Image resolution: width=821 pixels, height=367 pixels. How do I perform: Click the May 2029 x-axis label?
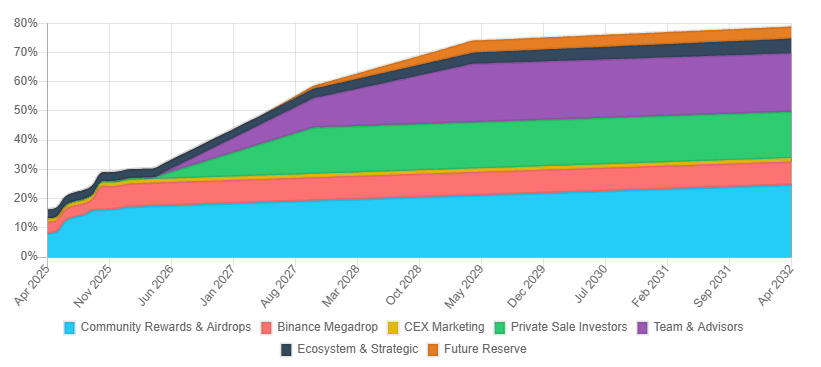465,285
